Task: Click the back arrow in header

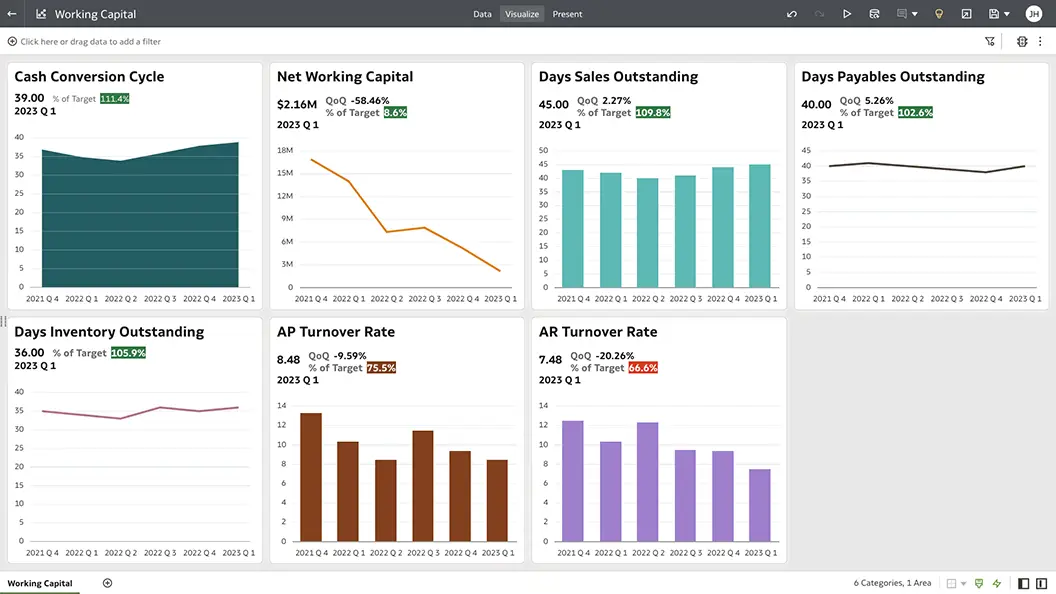Action: pyautogui.click(x=12, y=14)
